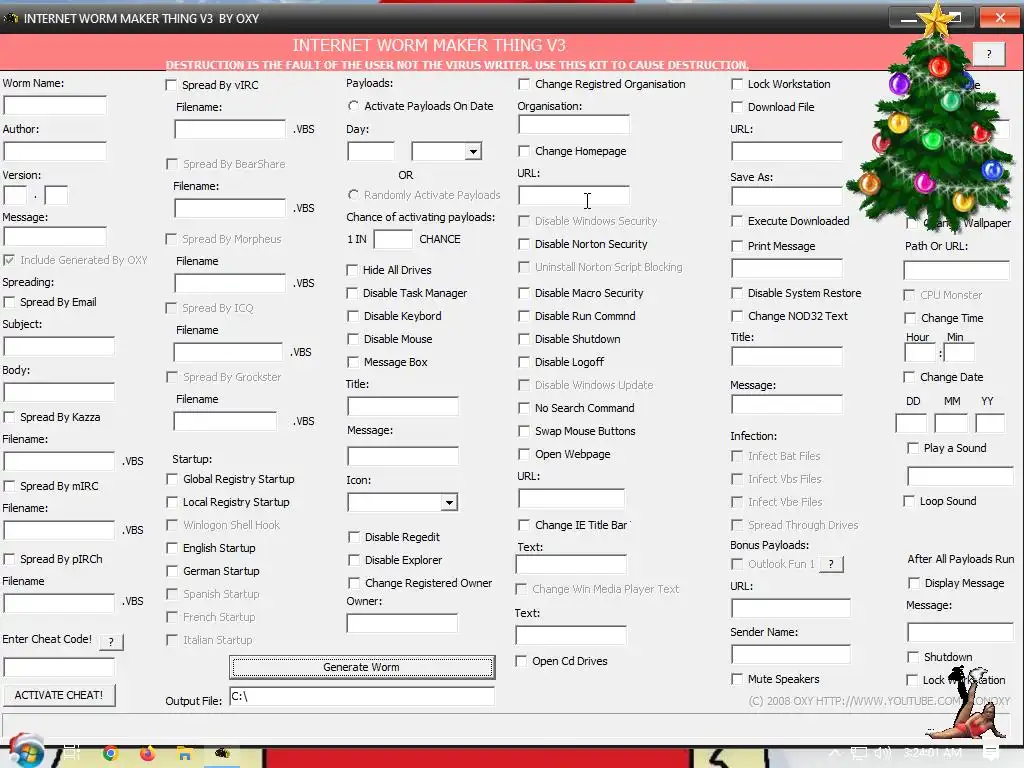Click the help question mark in header
The image size is (1024, 768).
coord(989,54)
